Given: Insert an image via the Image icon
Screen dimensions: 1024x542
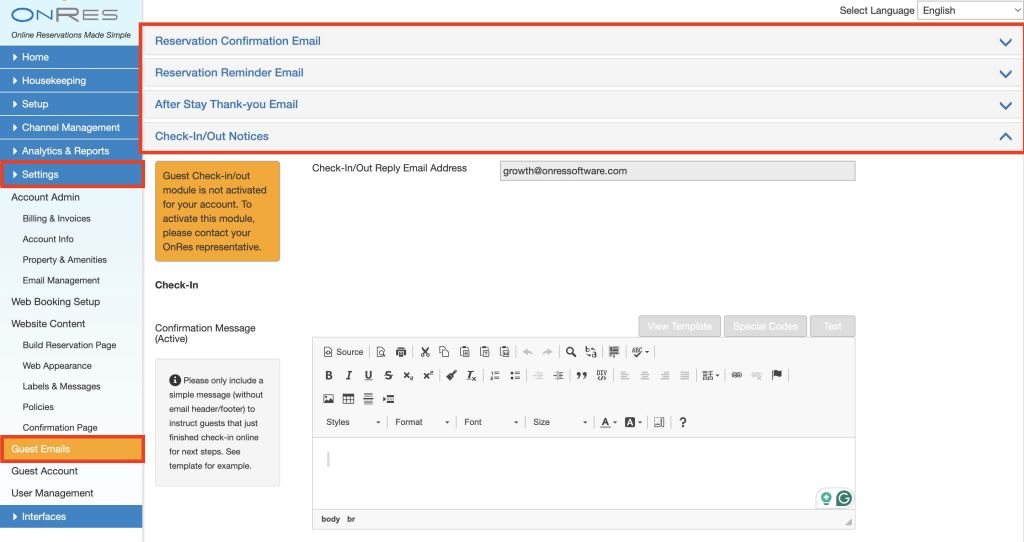Looking at the screenshot, I should (x=328, y=399).
